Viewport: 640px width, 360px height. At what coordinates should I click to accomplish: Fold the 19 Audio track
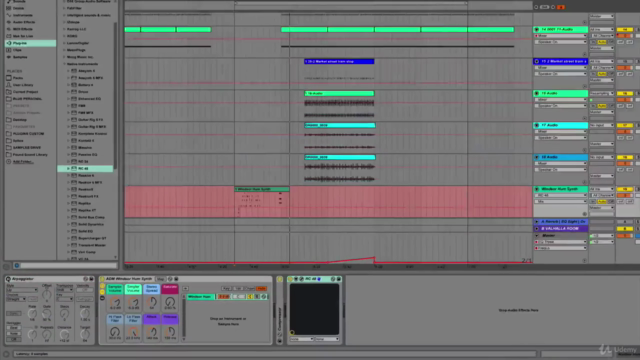pyautogui.click(x=537, y=93)
